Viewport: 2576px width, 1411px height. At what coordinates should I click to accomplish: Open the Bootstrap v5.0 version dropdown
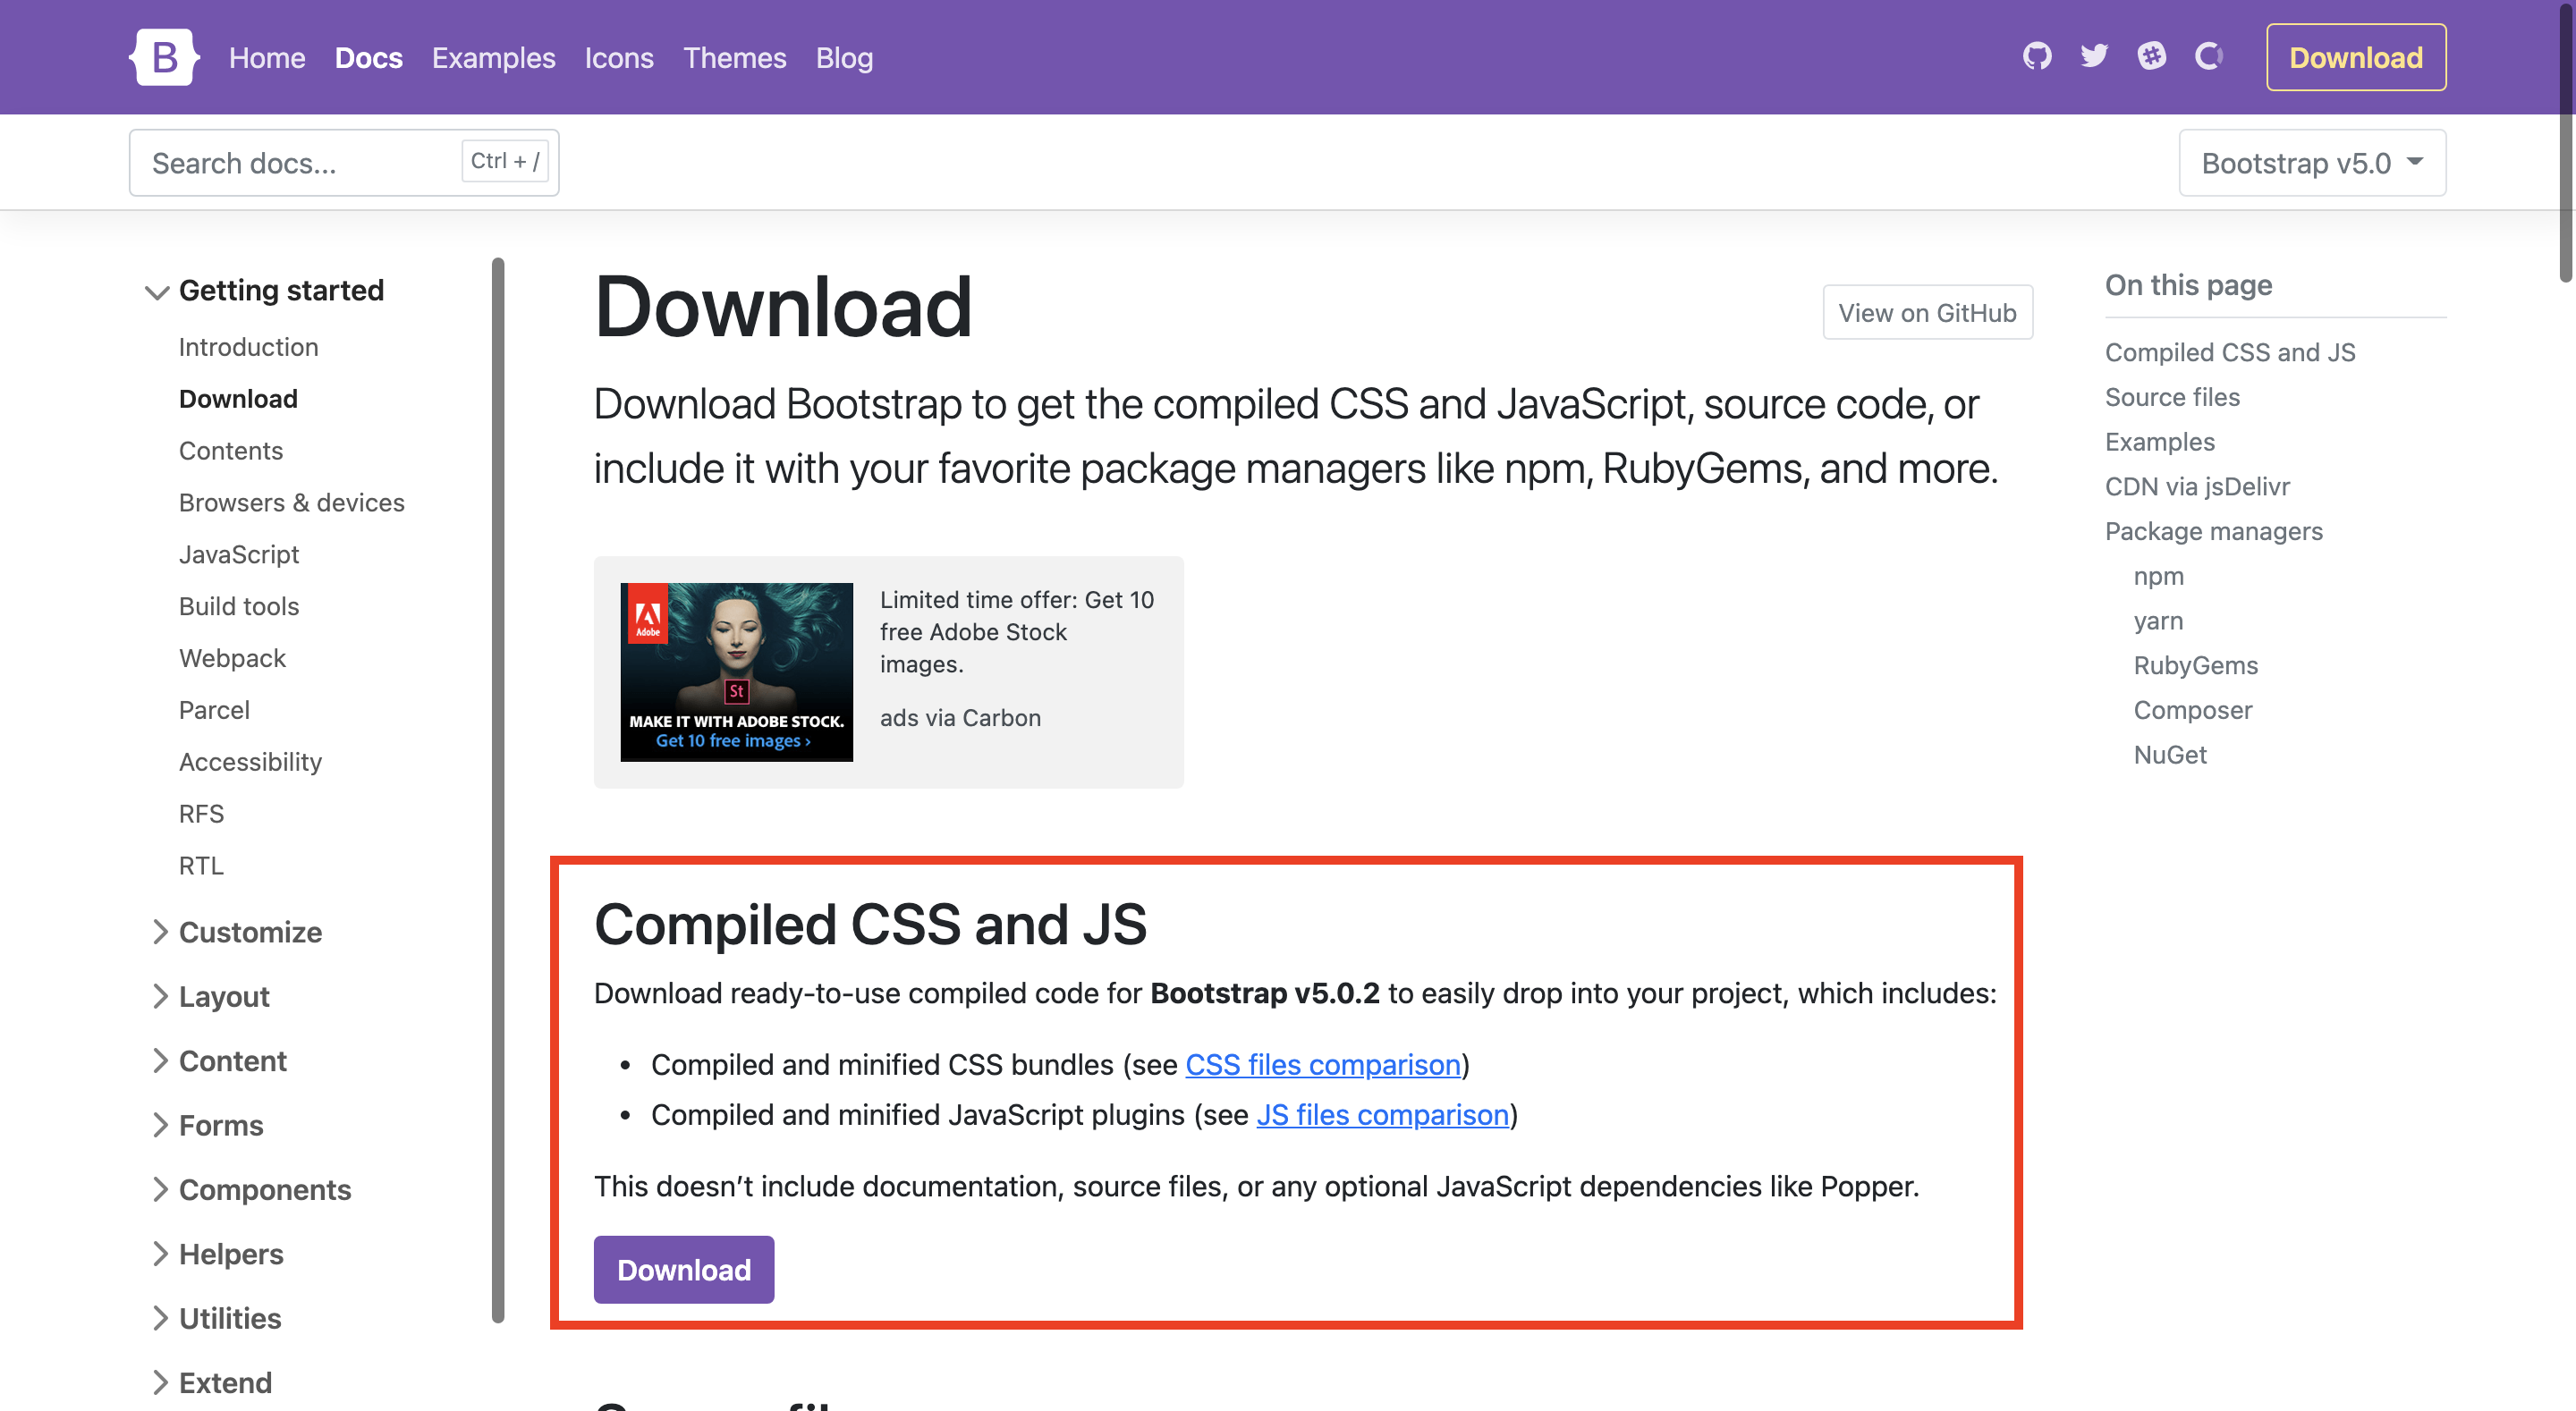tap(2311, 163)
